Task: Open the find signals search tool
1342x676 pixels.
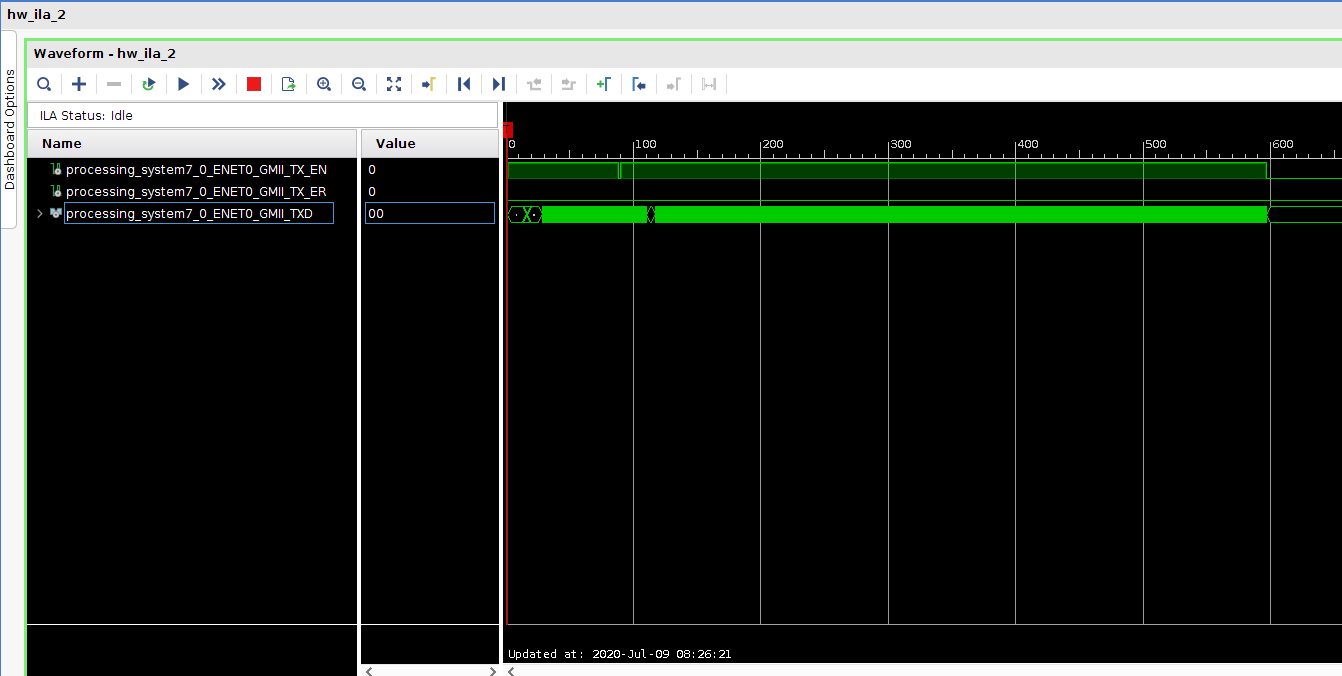Action: tap(44, 84)
